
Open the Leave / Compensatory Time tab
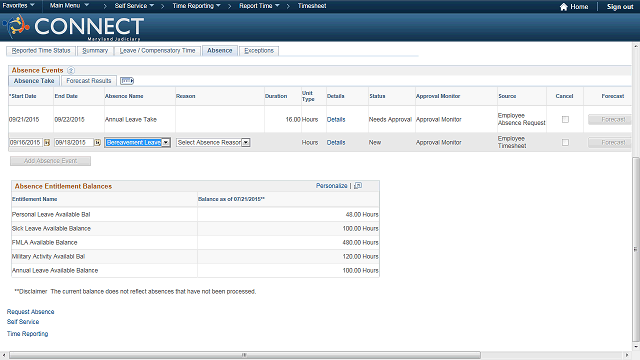coord(157,51)
